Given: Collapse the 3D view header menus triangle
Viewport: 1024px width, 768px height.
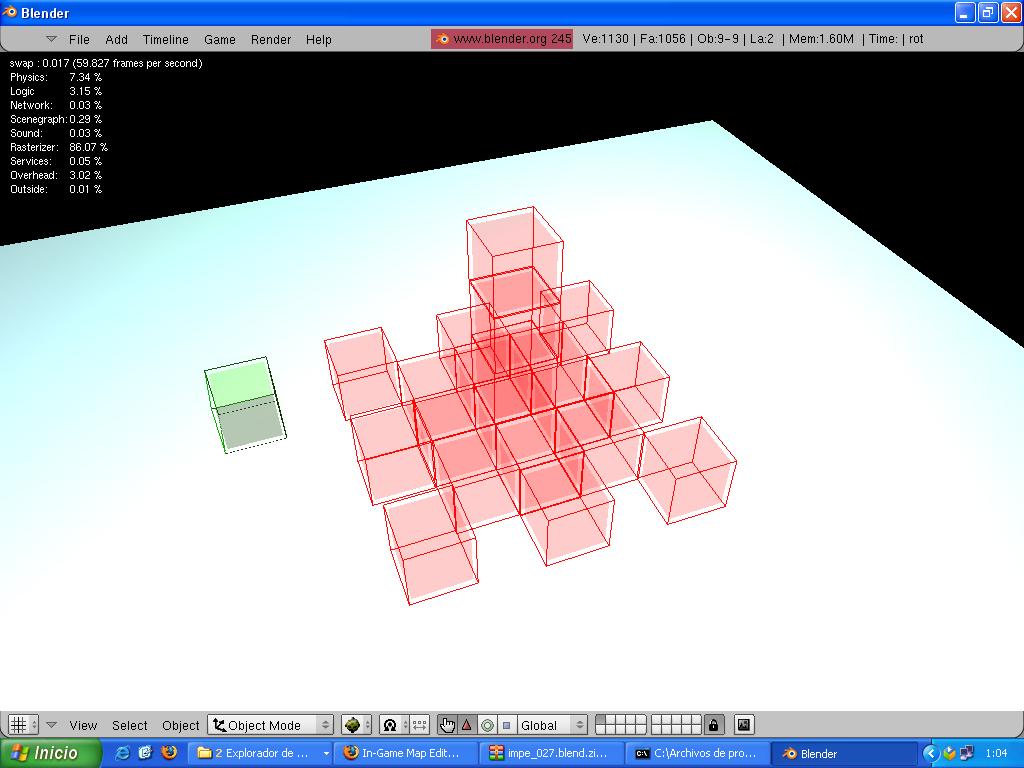Looking at the screenshot, I should (x=52, y=725).
